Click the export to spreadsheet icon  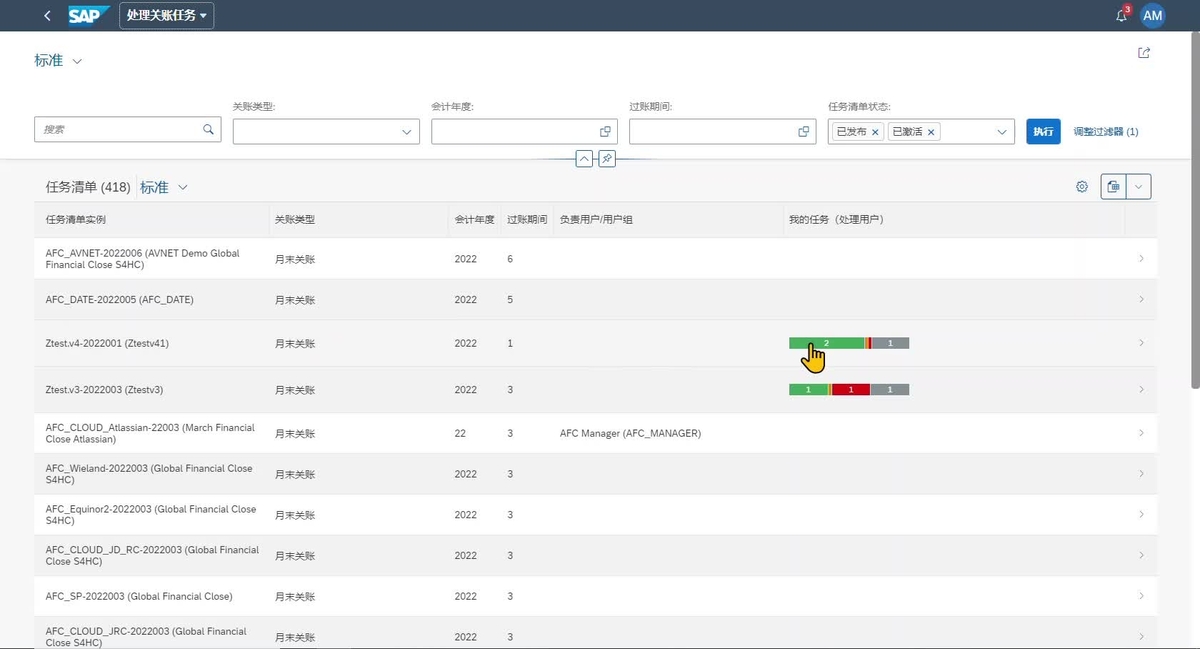[x=1114, y=187]
